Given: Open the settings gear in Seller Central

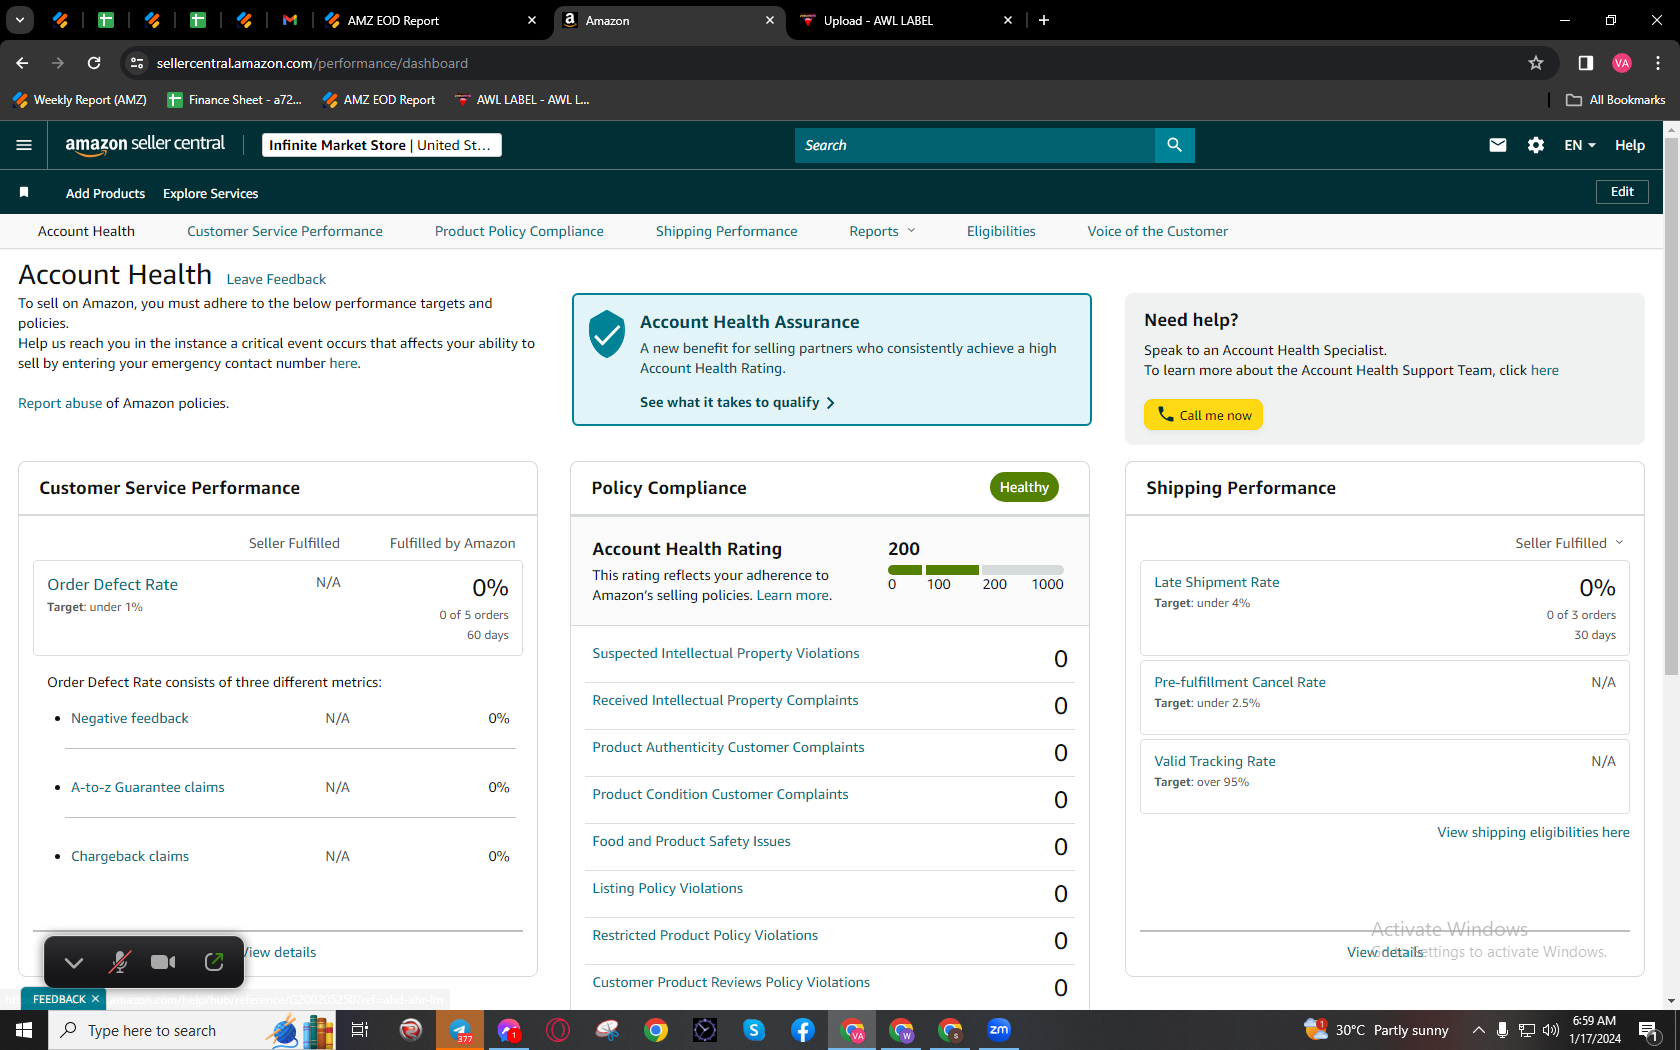Looking at the screenshot, I should pyautogui.click(x=1536, y=145).
